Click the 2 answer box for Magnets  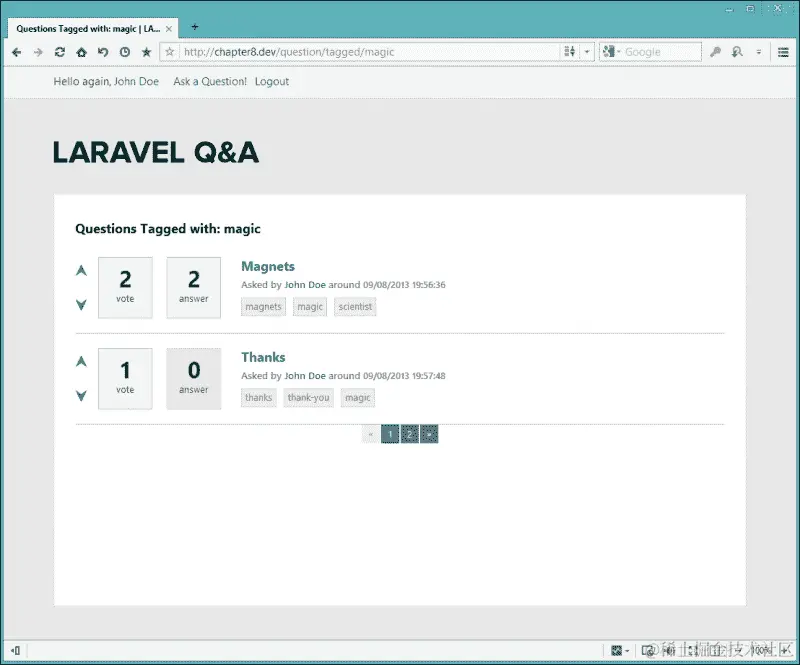[194, 288]
